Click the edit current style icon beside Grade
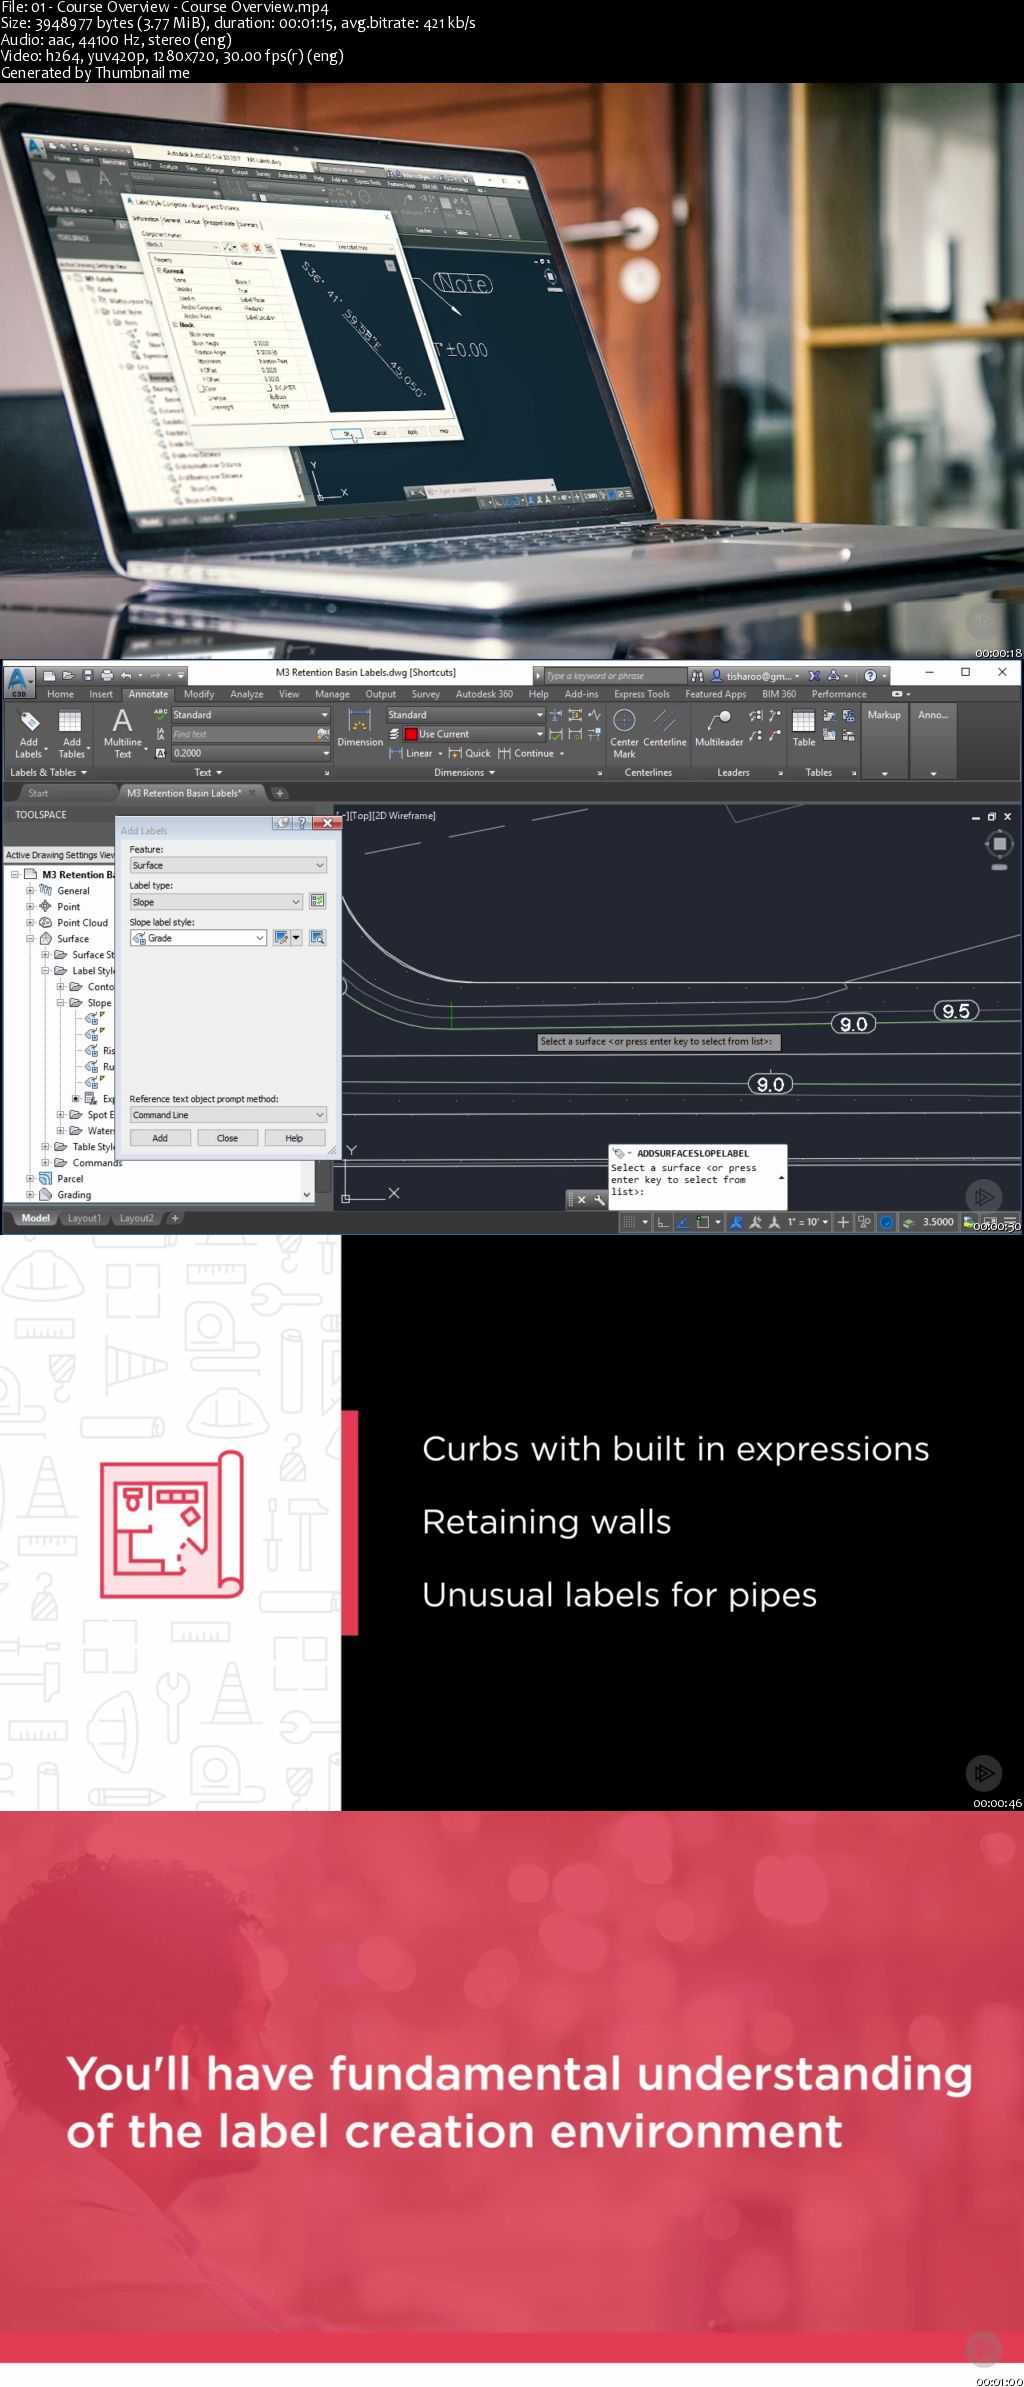Screen dimensions: 1024x2387 coord(281,937)
